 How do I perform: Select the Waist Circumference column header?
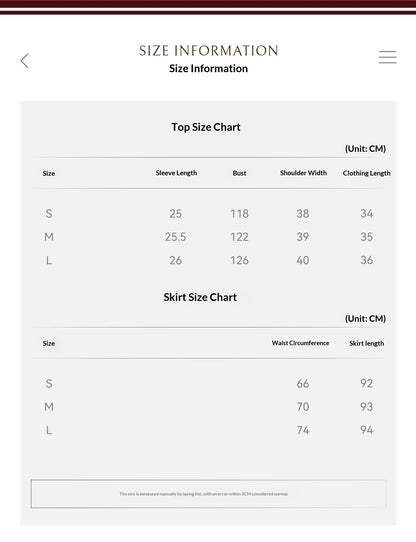(300, 343)
